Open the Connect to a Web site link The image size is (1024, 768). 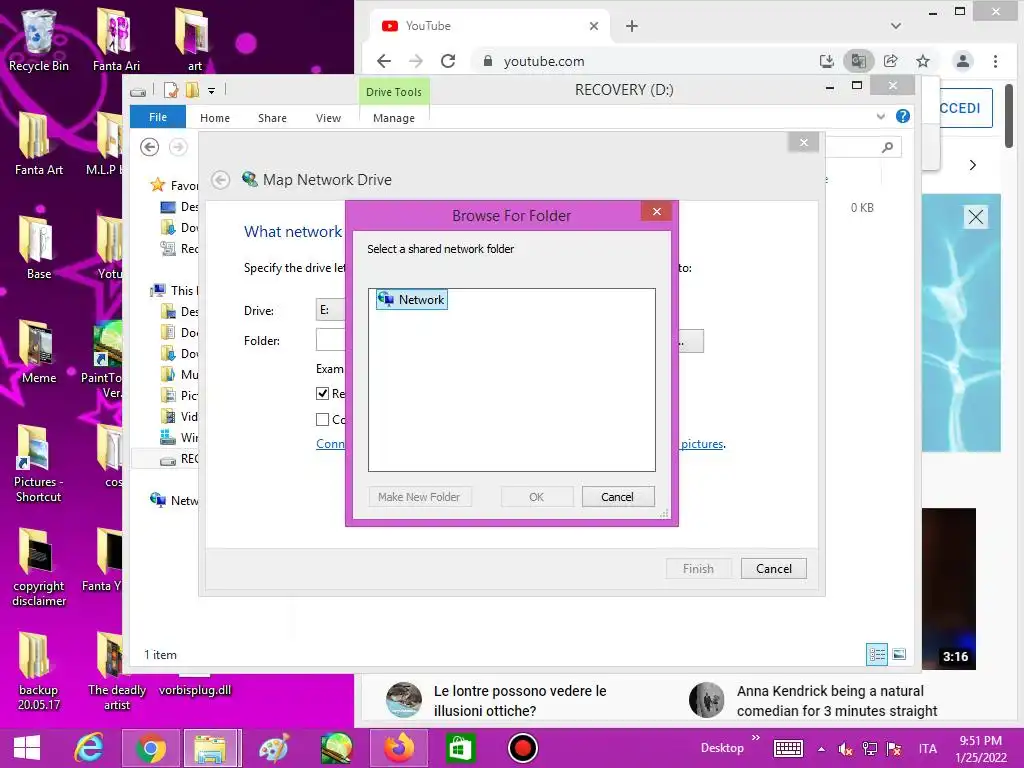tap(330, 444)
